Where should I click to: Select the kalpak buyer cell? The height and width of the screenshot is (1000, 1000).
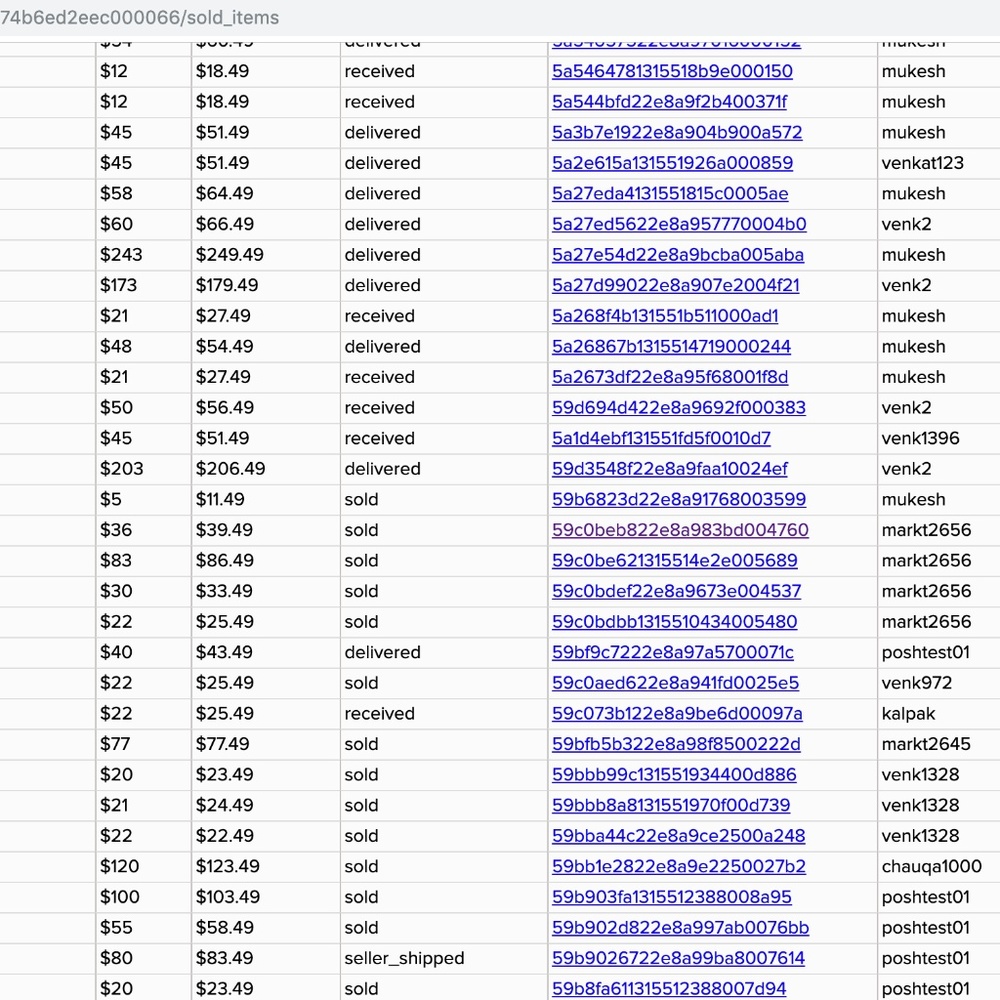coord(938,714)
